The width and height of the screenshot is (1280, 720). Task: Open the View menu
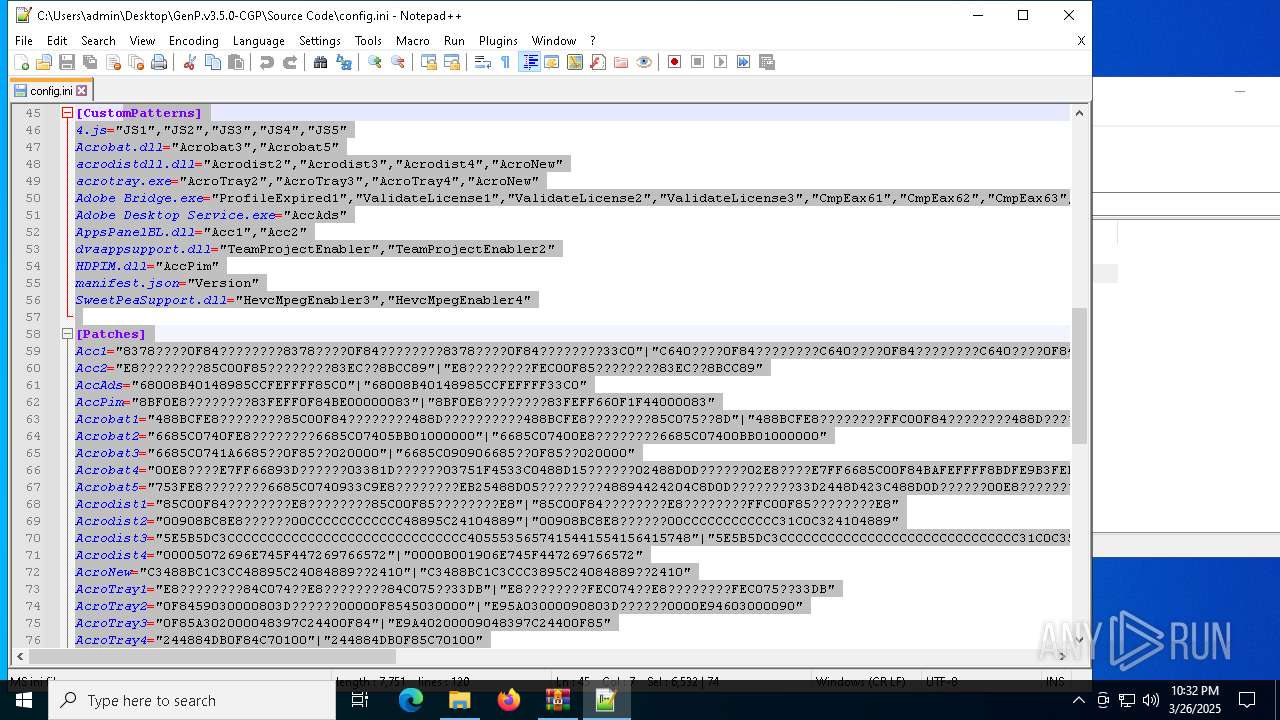click(x=142, y=41)
